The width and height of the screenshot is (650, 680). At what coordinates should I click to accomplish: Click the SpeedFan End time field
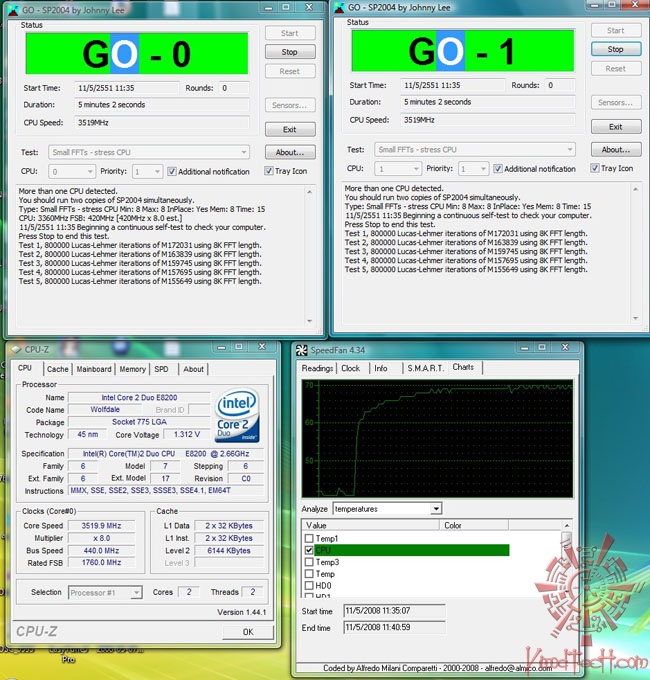point(394,627)
